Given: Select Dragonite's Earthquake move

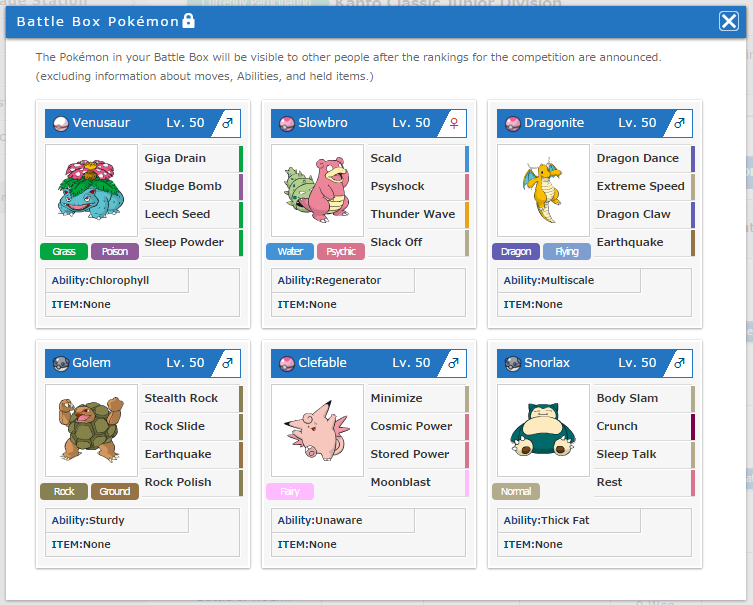Looking at the screenshot, I should (x=644, y=242).
